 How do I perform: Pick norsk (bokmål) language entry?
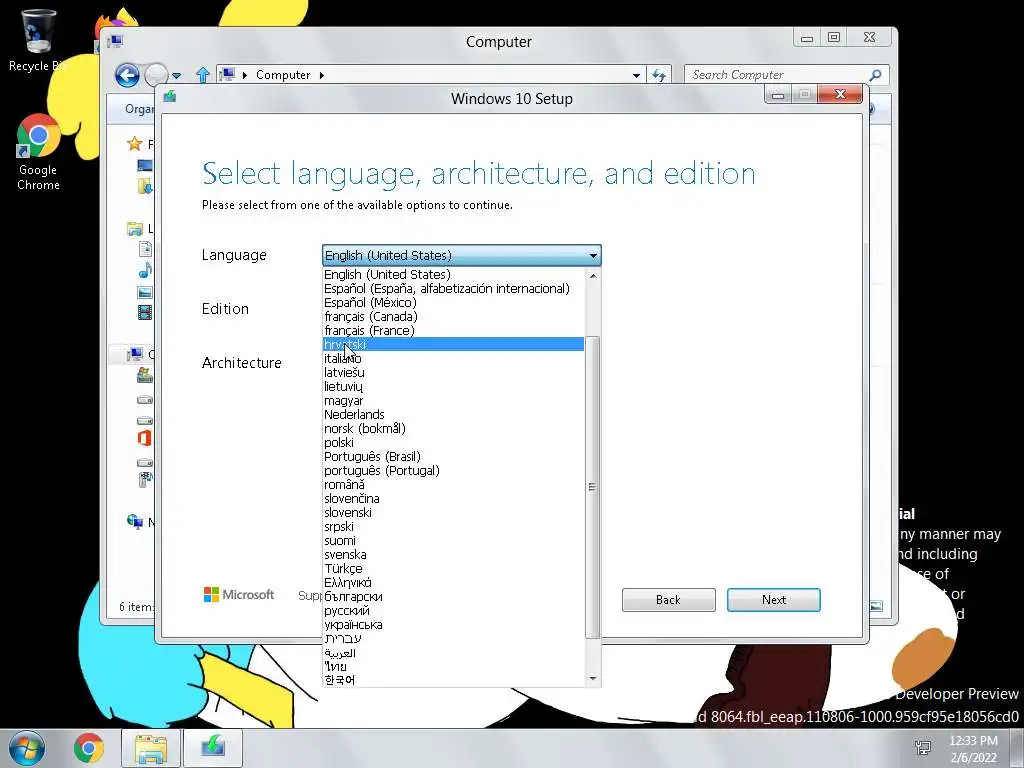(x=453, y=428)
